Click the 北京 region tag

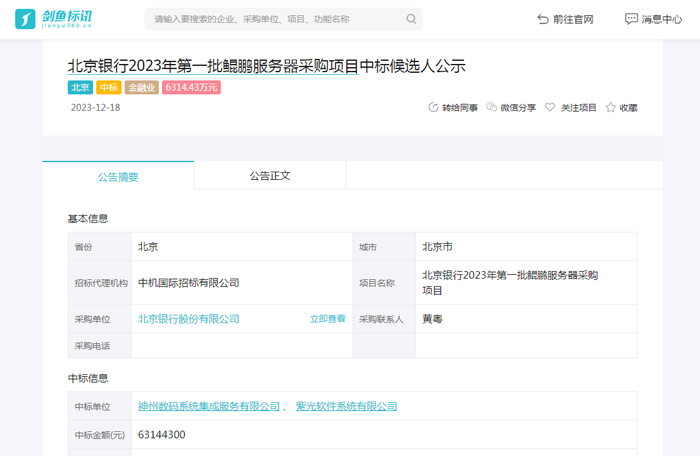click(x=80, y=87)
